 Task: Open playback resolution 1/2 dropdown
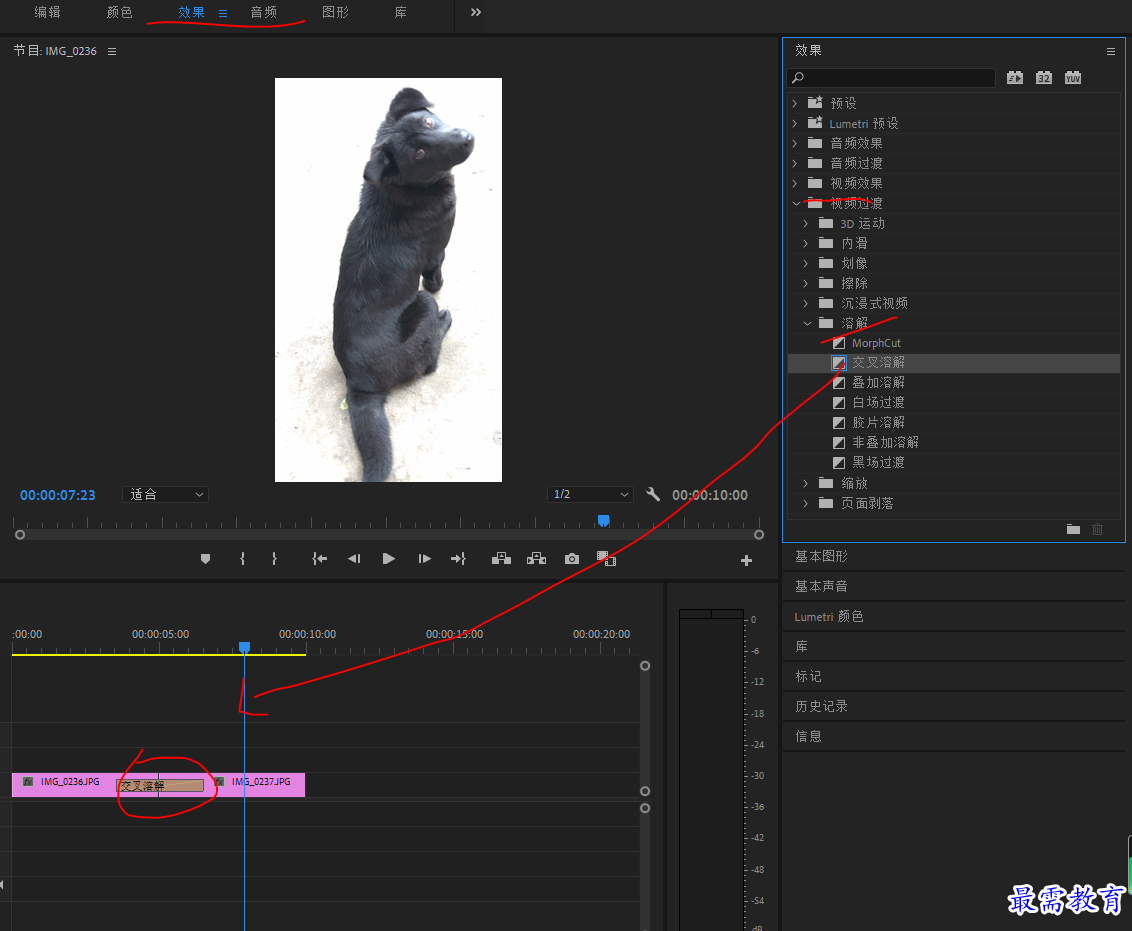tap(590, 494)
